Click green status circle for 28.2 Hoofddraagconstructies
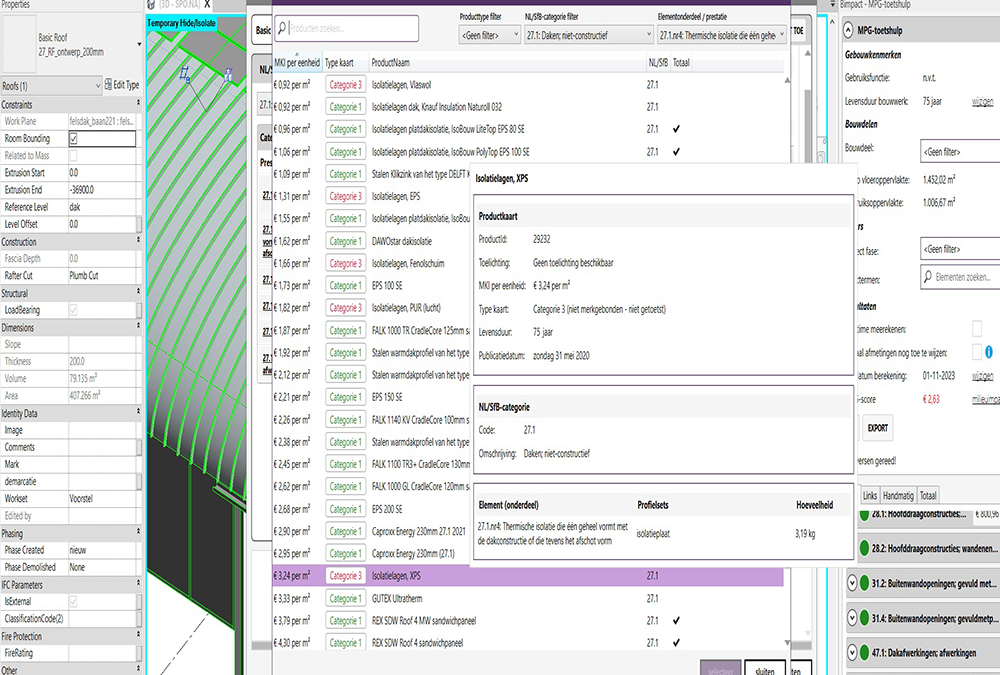The height and width of the screenshot is (675, 1000). click(x=866, y=548)
